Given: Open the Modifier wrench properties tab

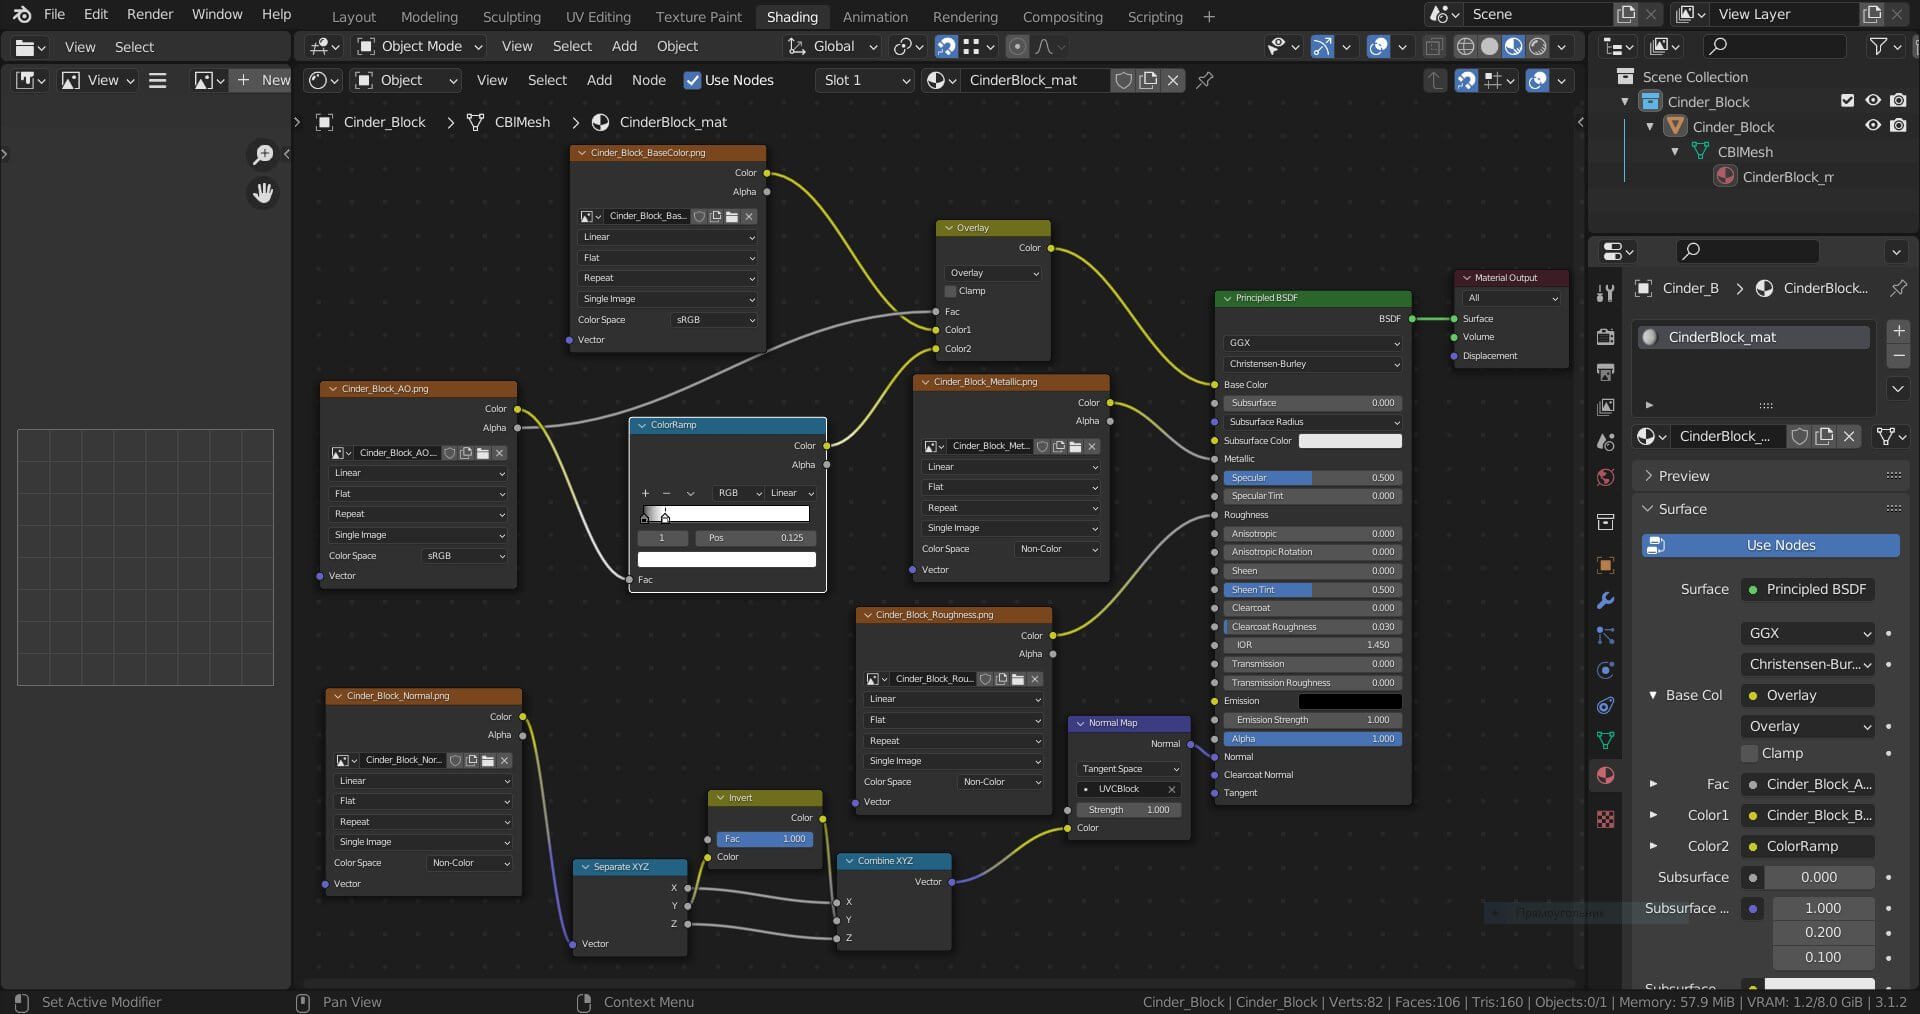Looking at the screenshot, I should 1605,601.
